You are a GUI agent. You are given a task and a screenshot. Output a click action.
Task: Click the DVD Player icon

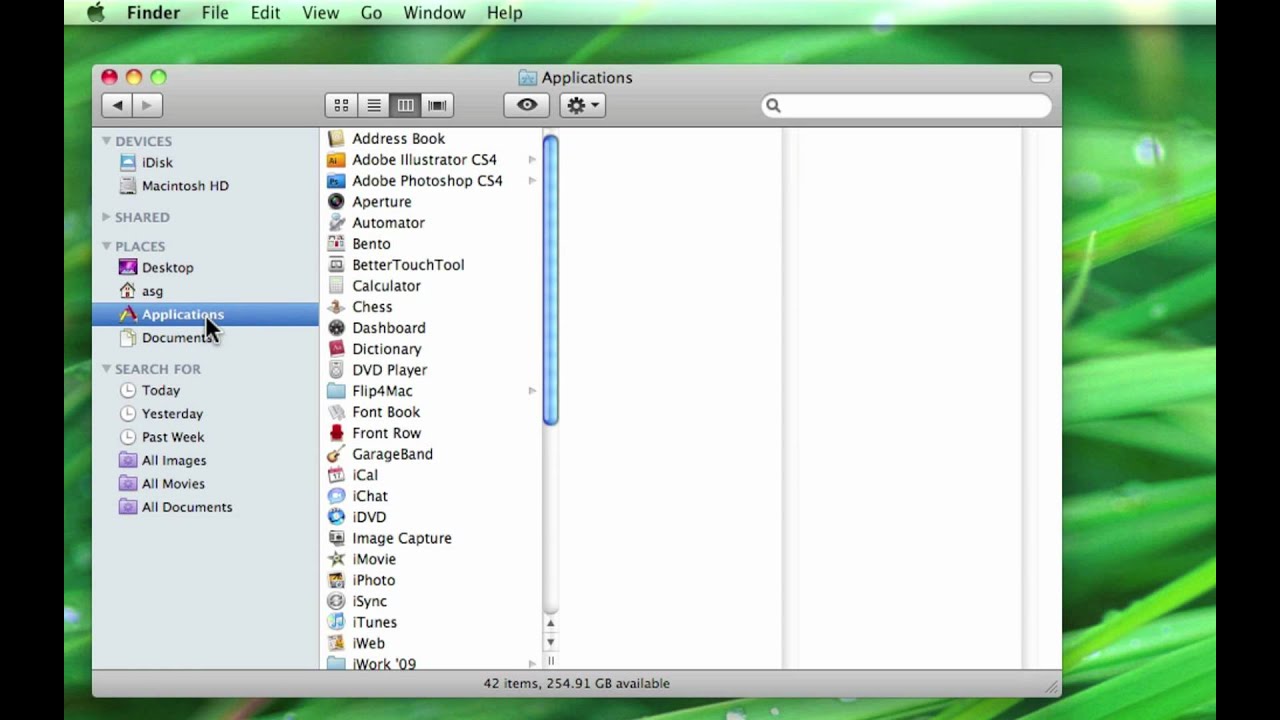[x=336, y=370]
